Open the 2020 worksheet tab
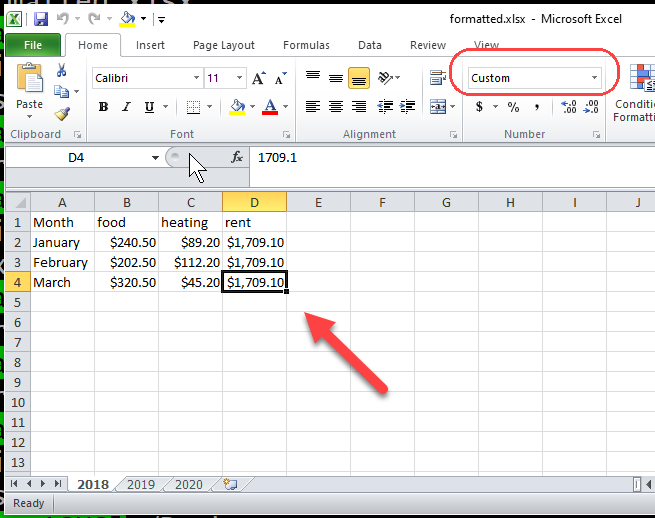The image size is (655, 518). 188,484
